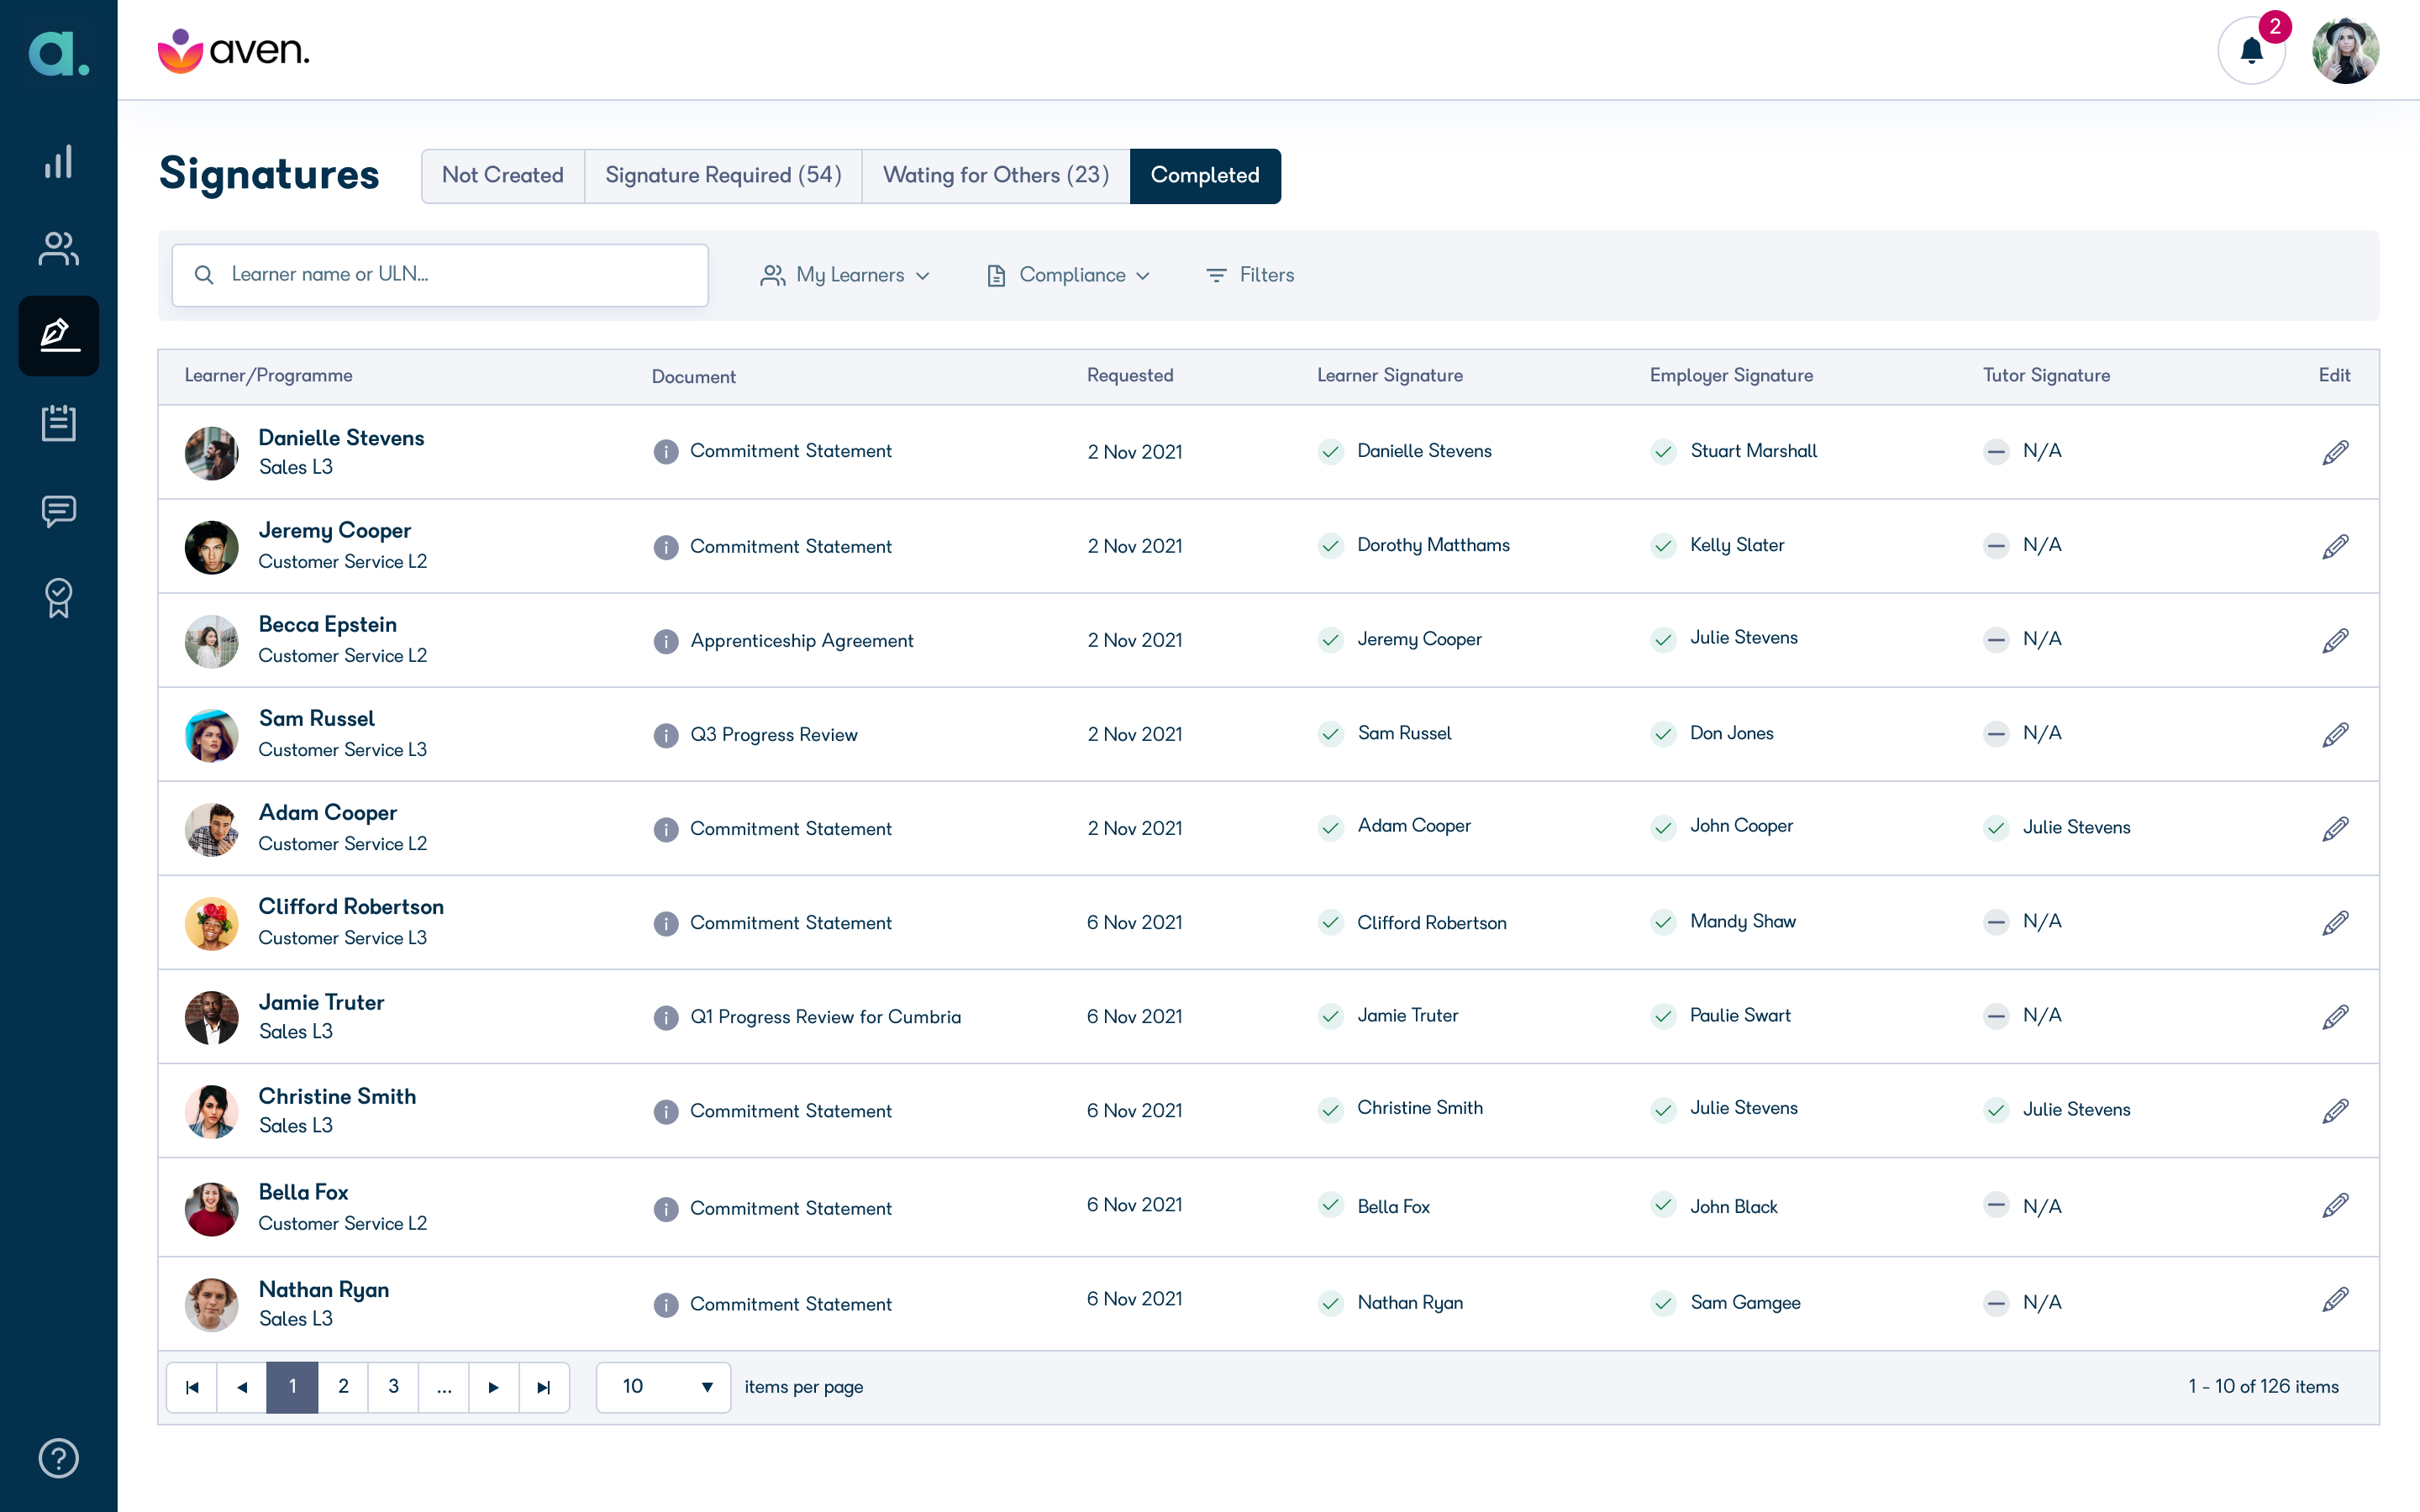Switch to Not Created tab

click(x=503, y=176)
